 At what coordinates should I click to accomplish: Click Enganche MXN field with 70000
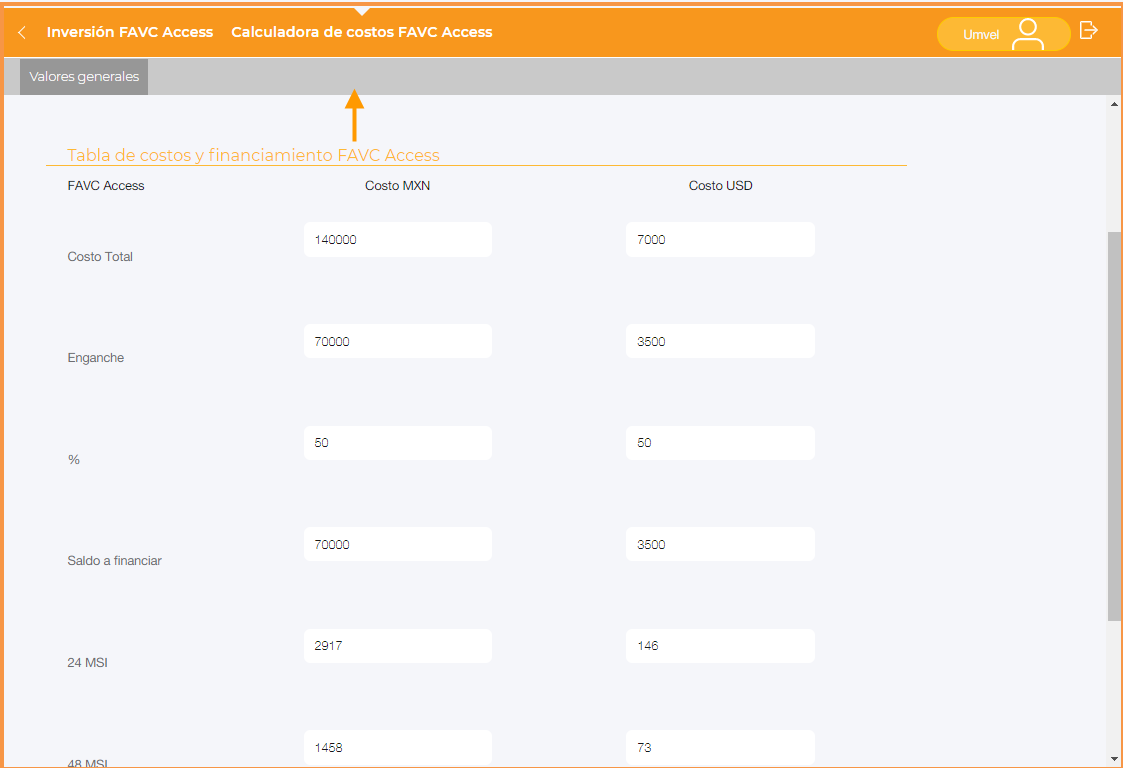coord(397,341)
